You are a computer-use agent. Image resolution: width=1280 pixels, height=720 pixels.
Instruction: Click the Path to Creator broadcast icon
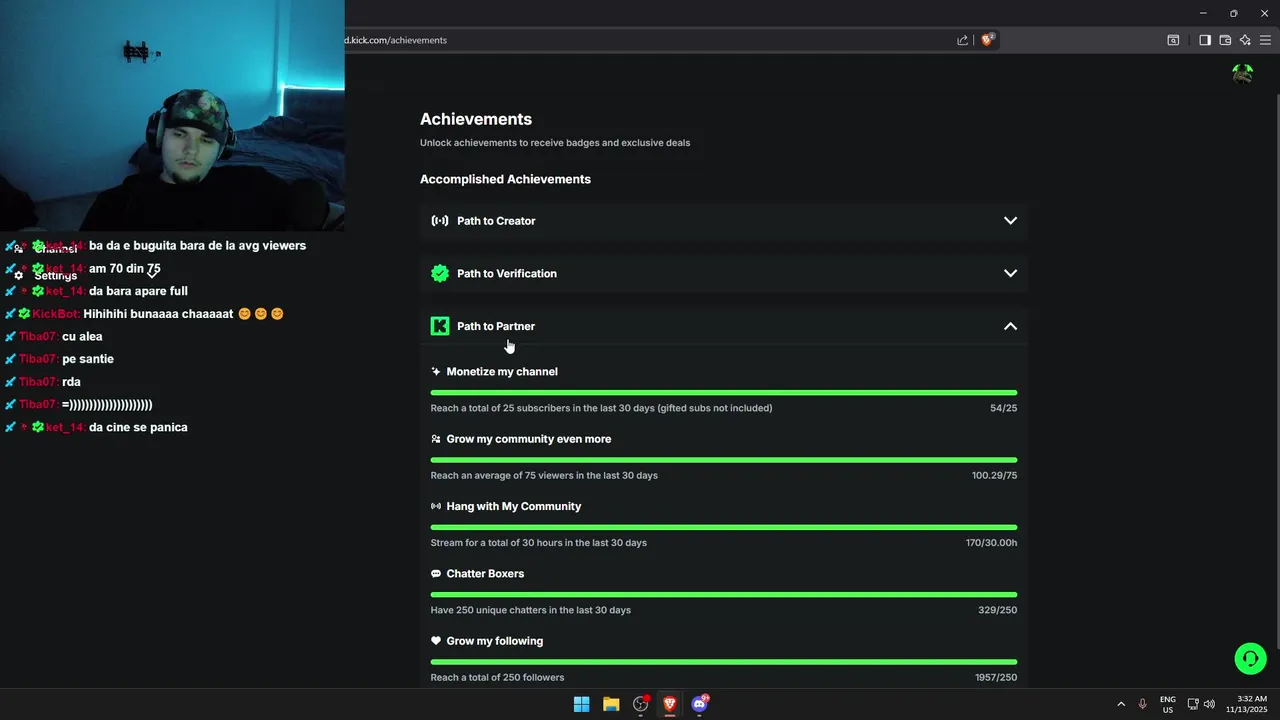(x=440, y=221)
